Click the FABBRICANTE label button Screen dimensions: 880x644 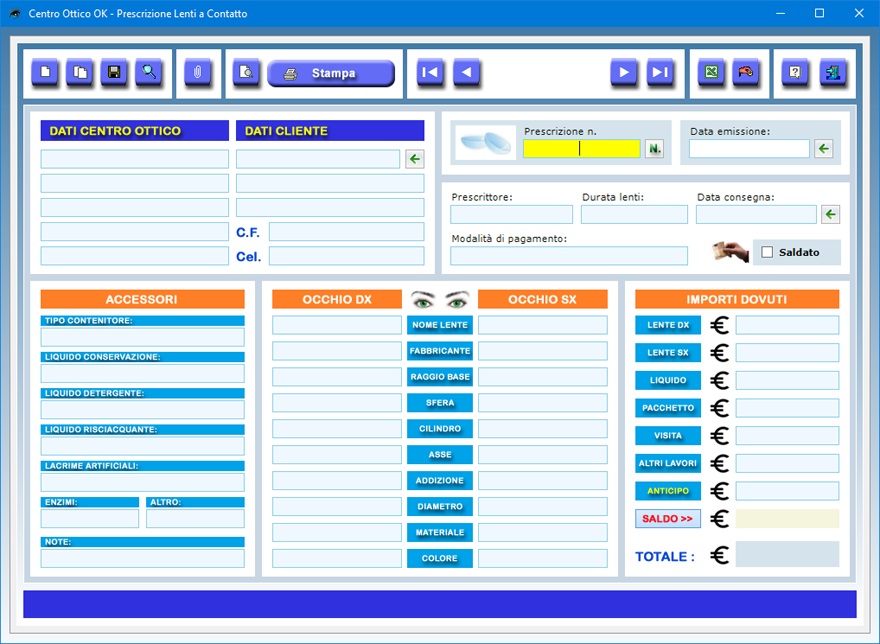[x=439, y=351]
